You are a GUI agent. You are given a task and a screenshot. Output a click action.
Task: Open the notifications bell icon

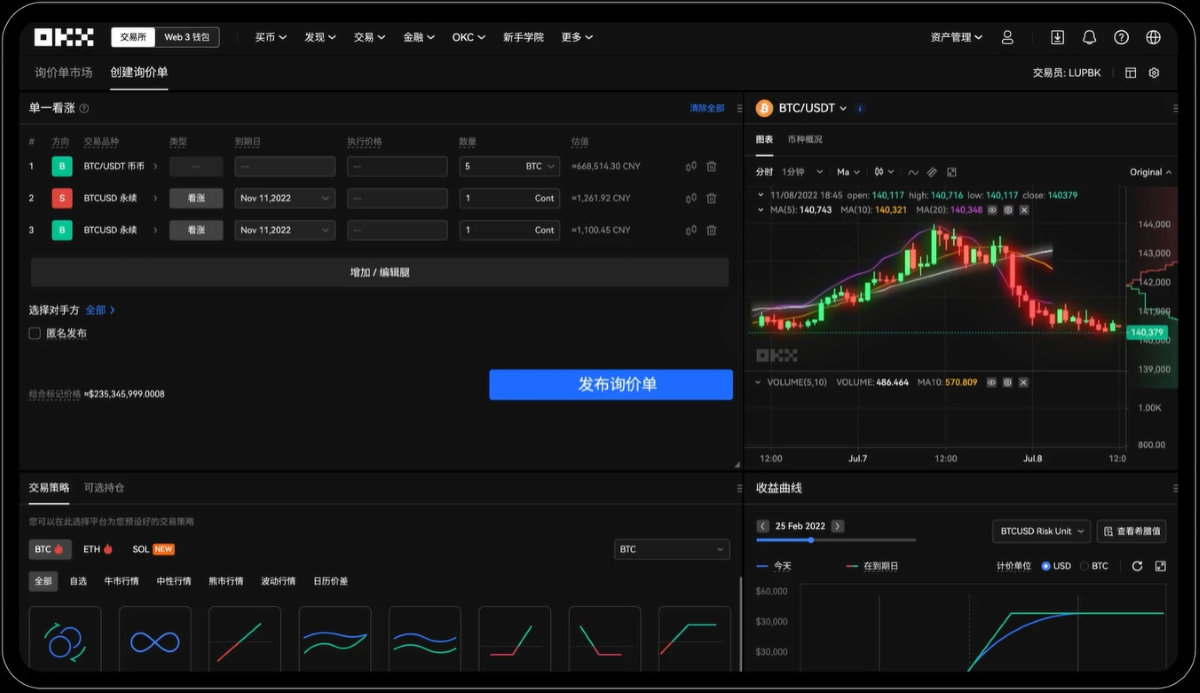[1089, 37]
